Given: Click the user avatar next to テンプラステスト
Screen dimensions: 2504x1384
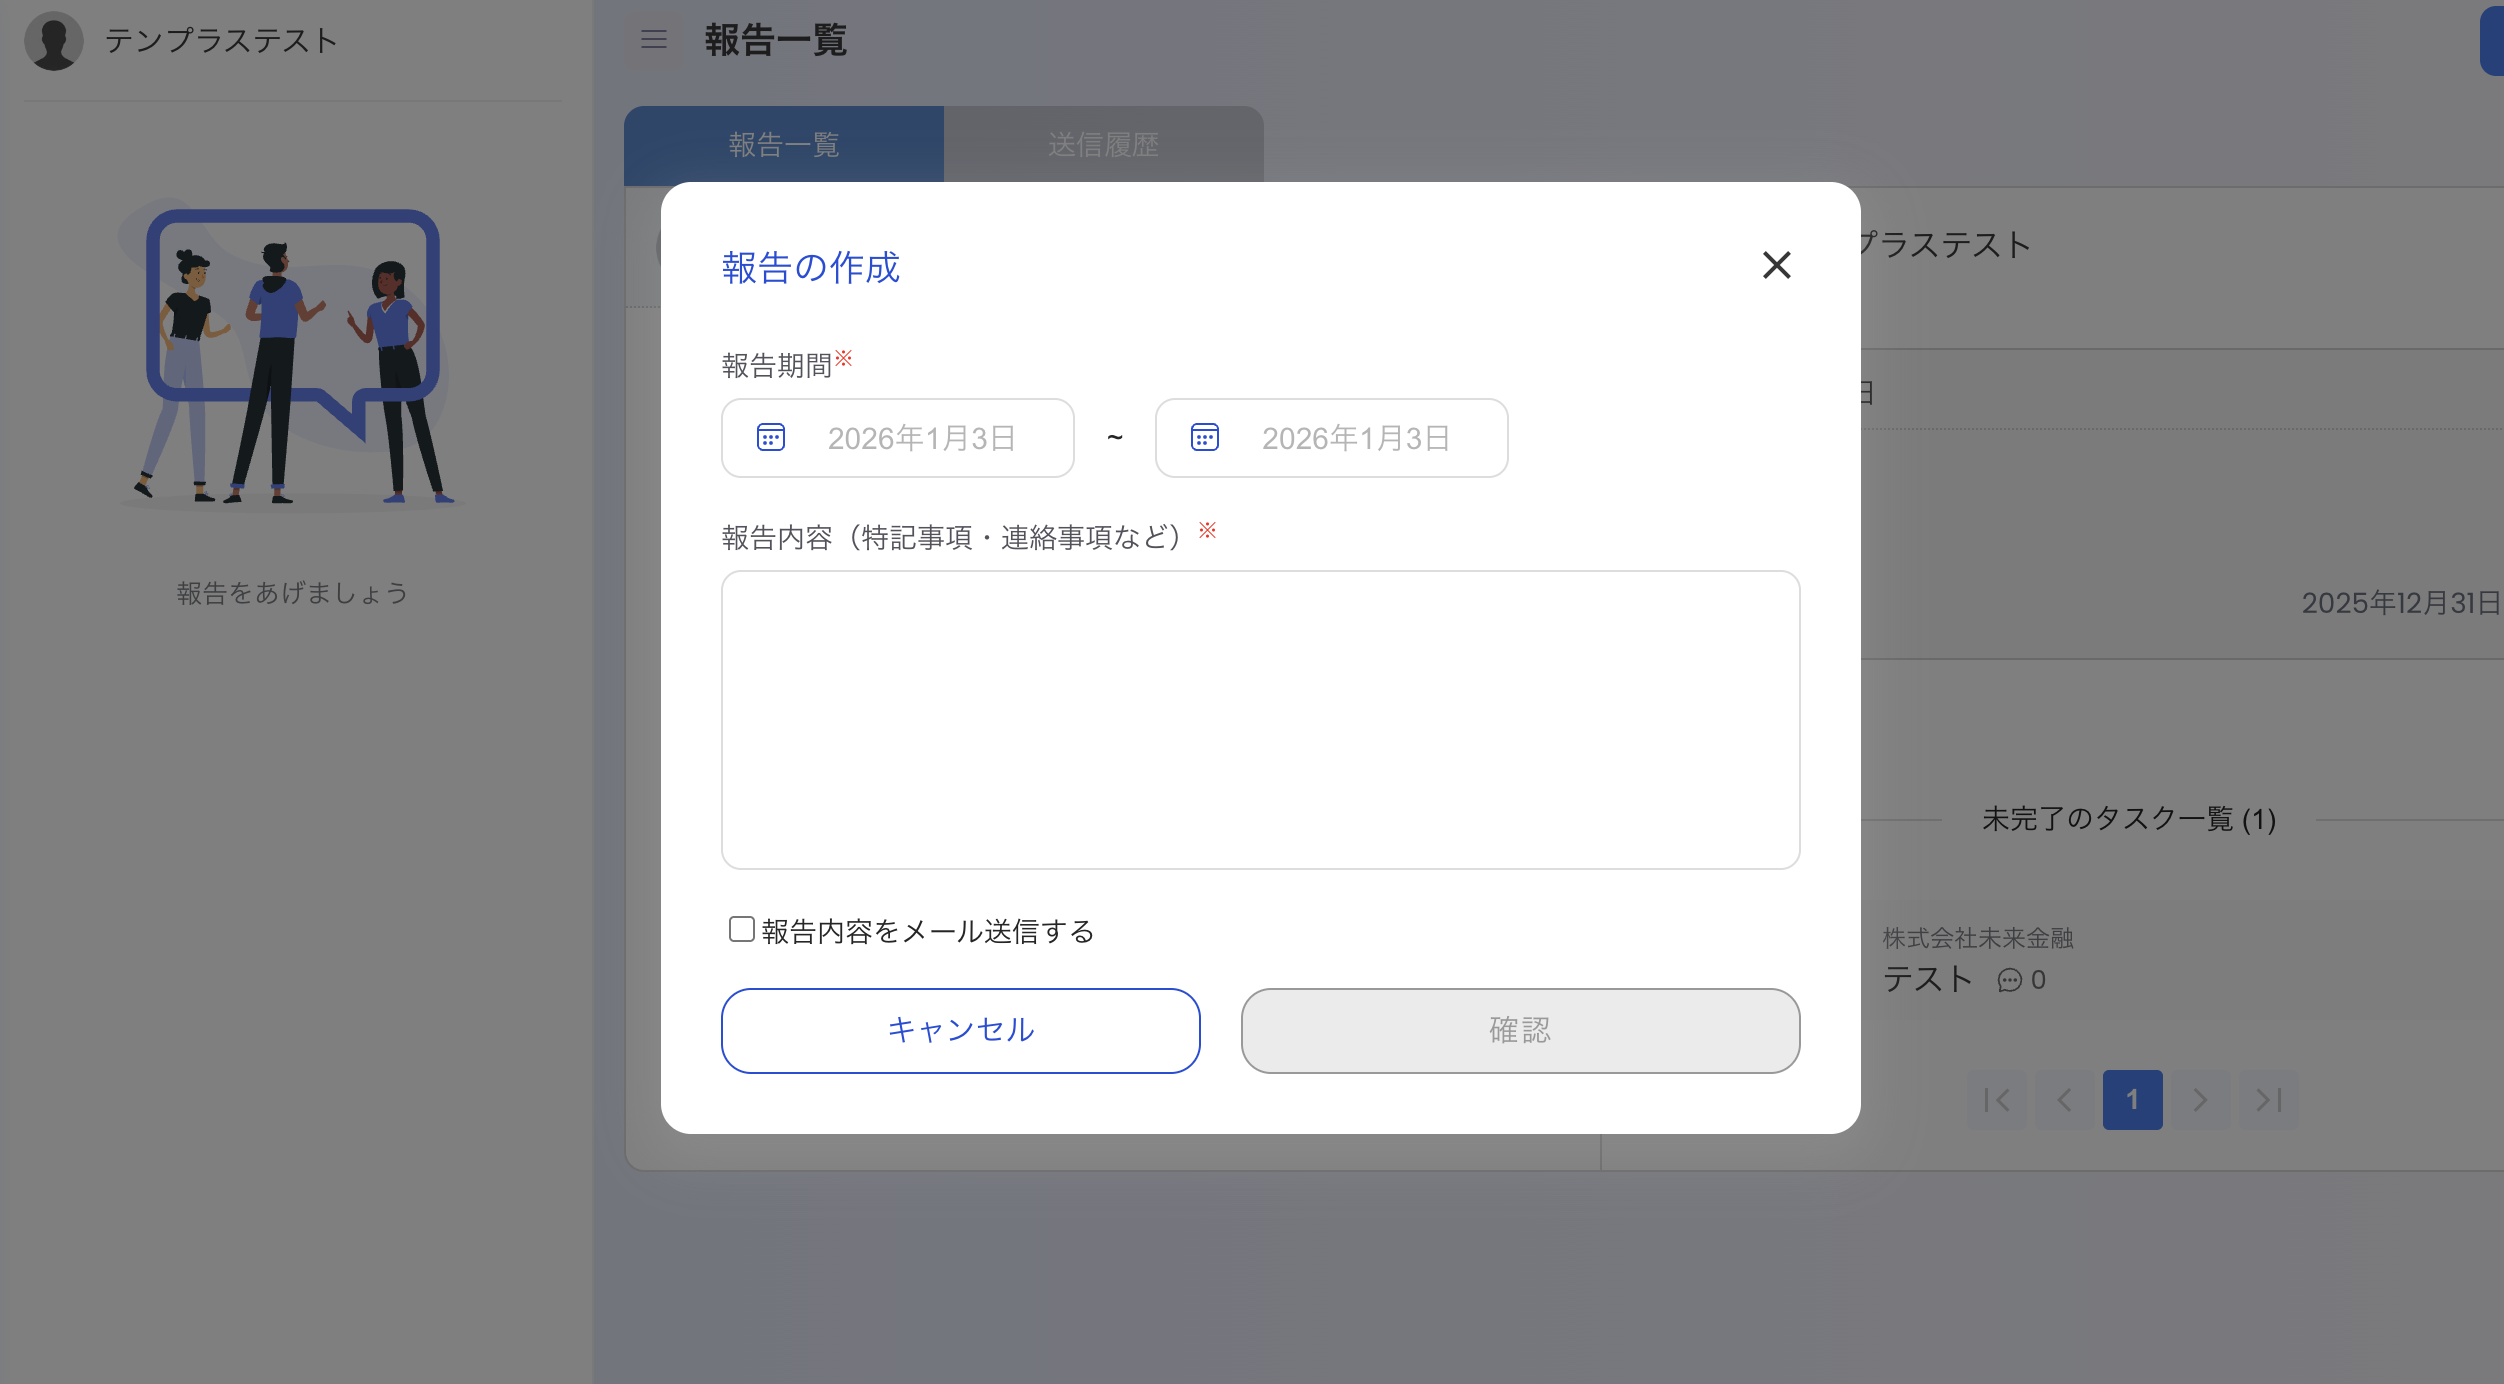Looking at the screenshot, I should pyautogui.click(x=55, y=41).
